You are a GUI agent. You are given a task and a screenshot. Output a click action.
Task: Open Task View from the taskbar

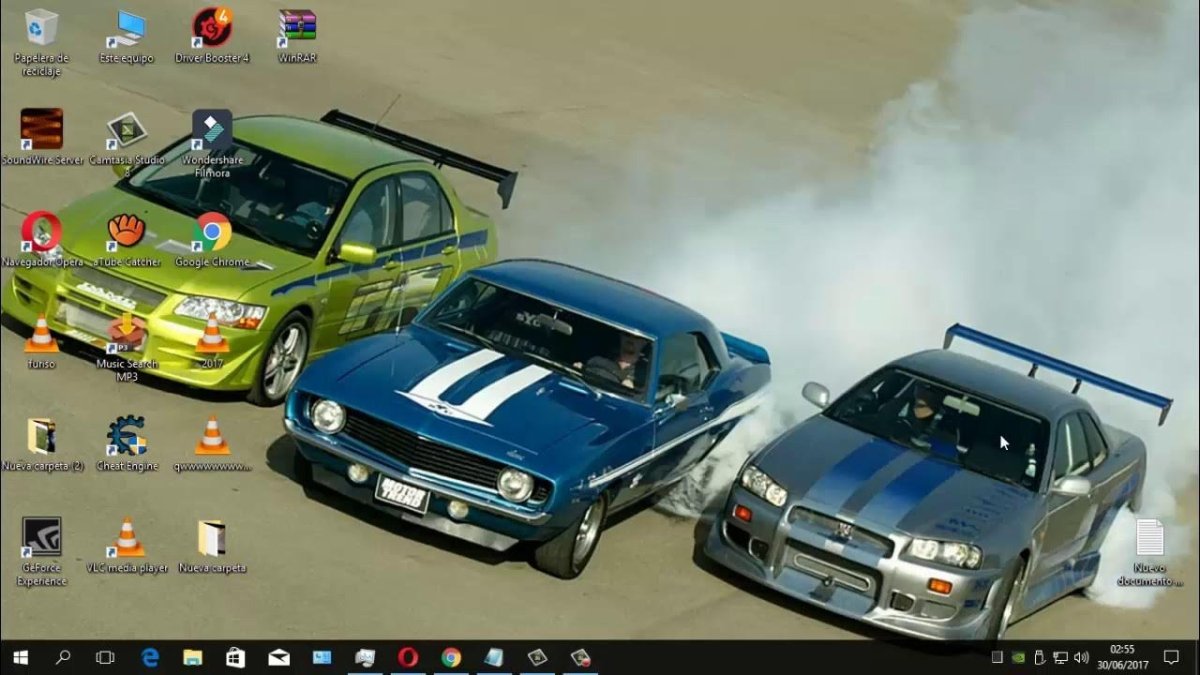coord(105,657)
